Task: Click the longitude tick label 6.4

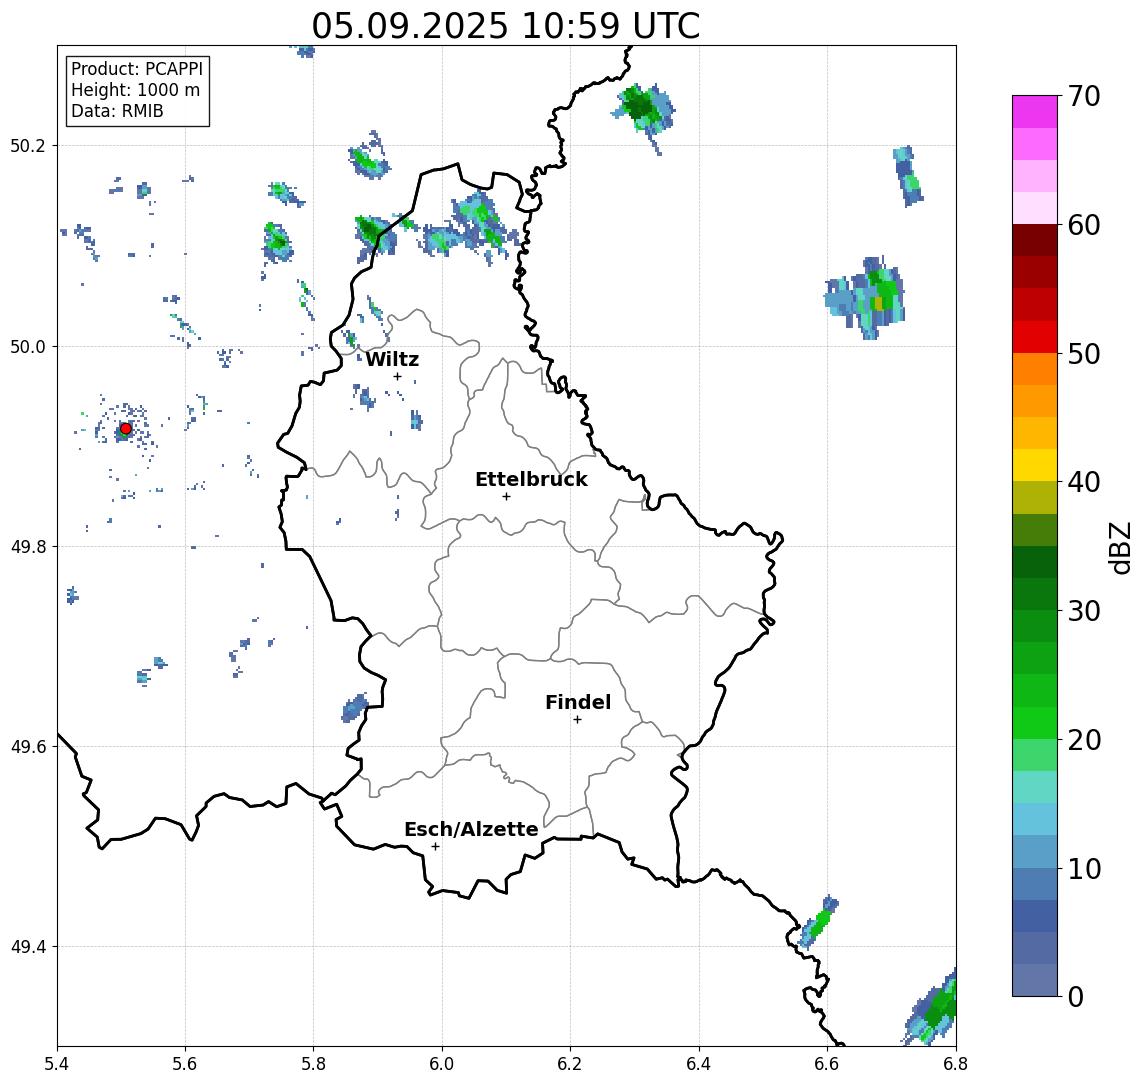Action: click(x=699, y=1064)
